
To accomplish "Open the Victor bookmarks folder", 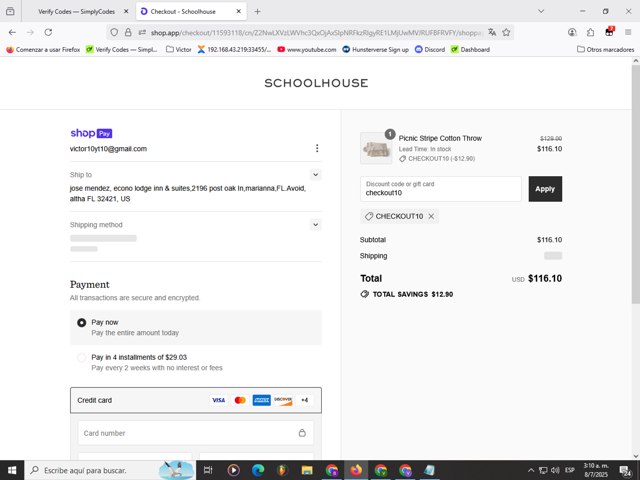I will click(x=179, y=49).
